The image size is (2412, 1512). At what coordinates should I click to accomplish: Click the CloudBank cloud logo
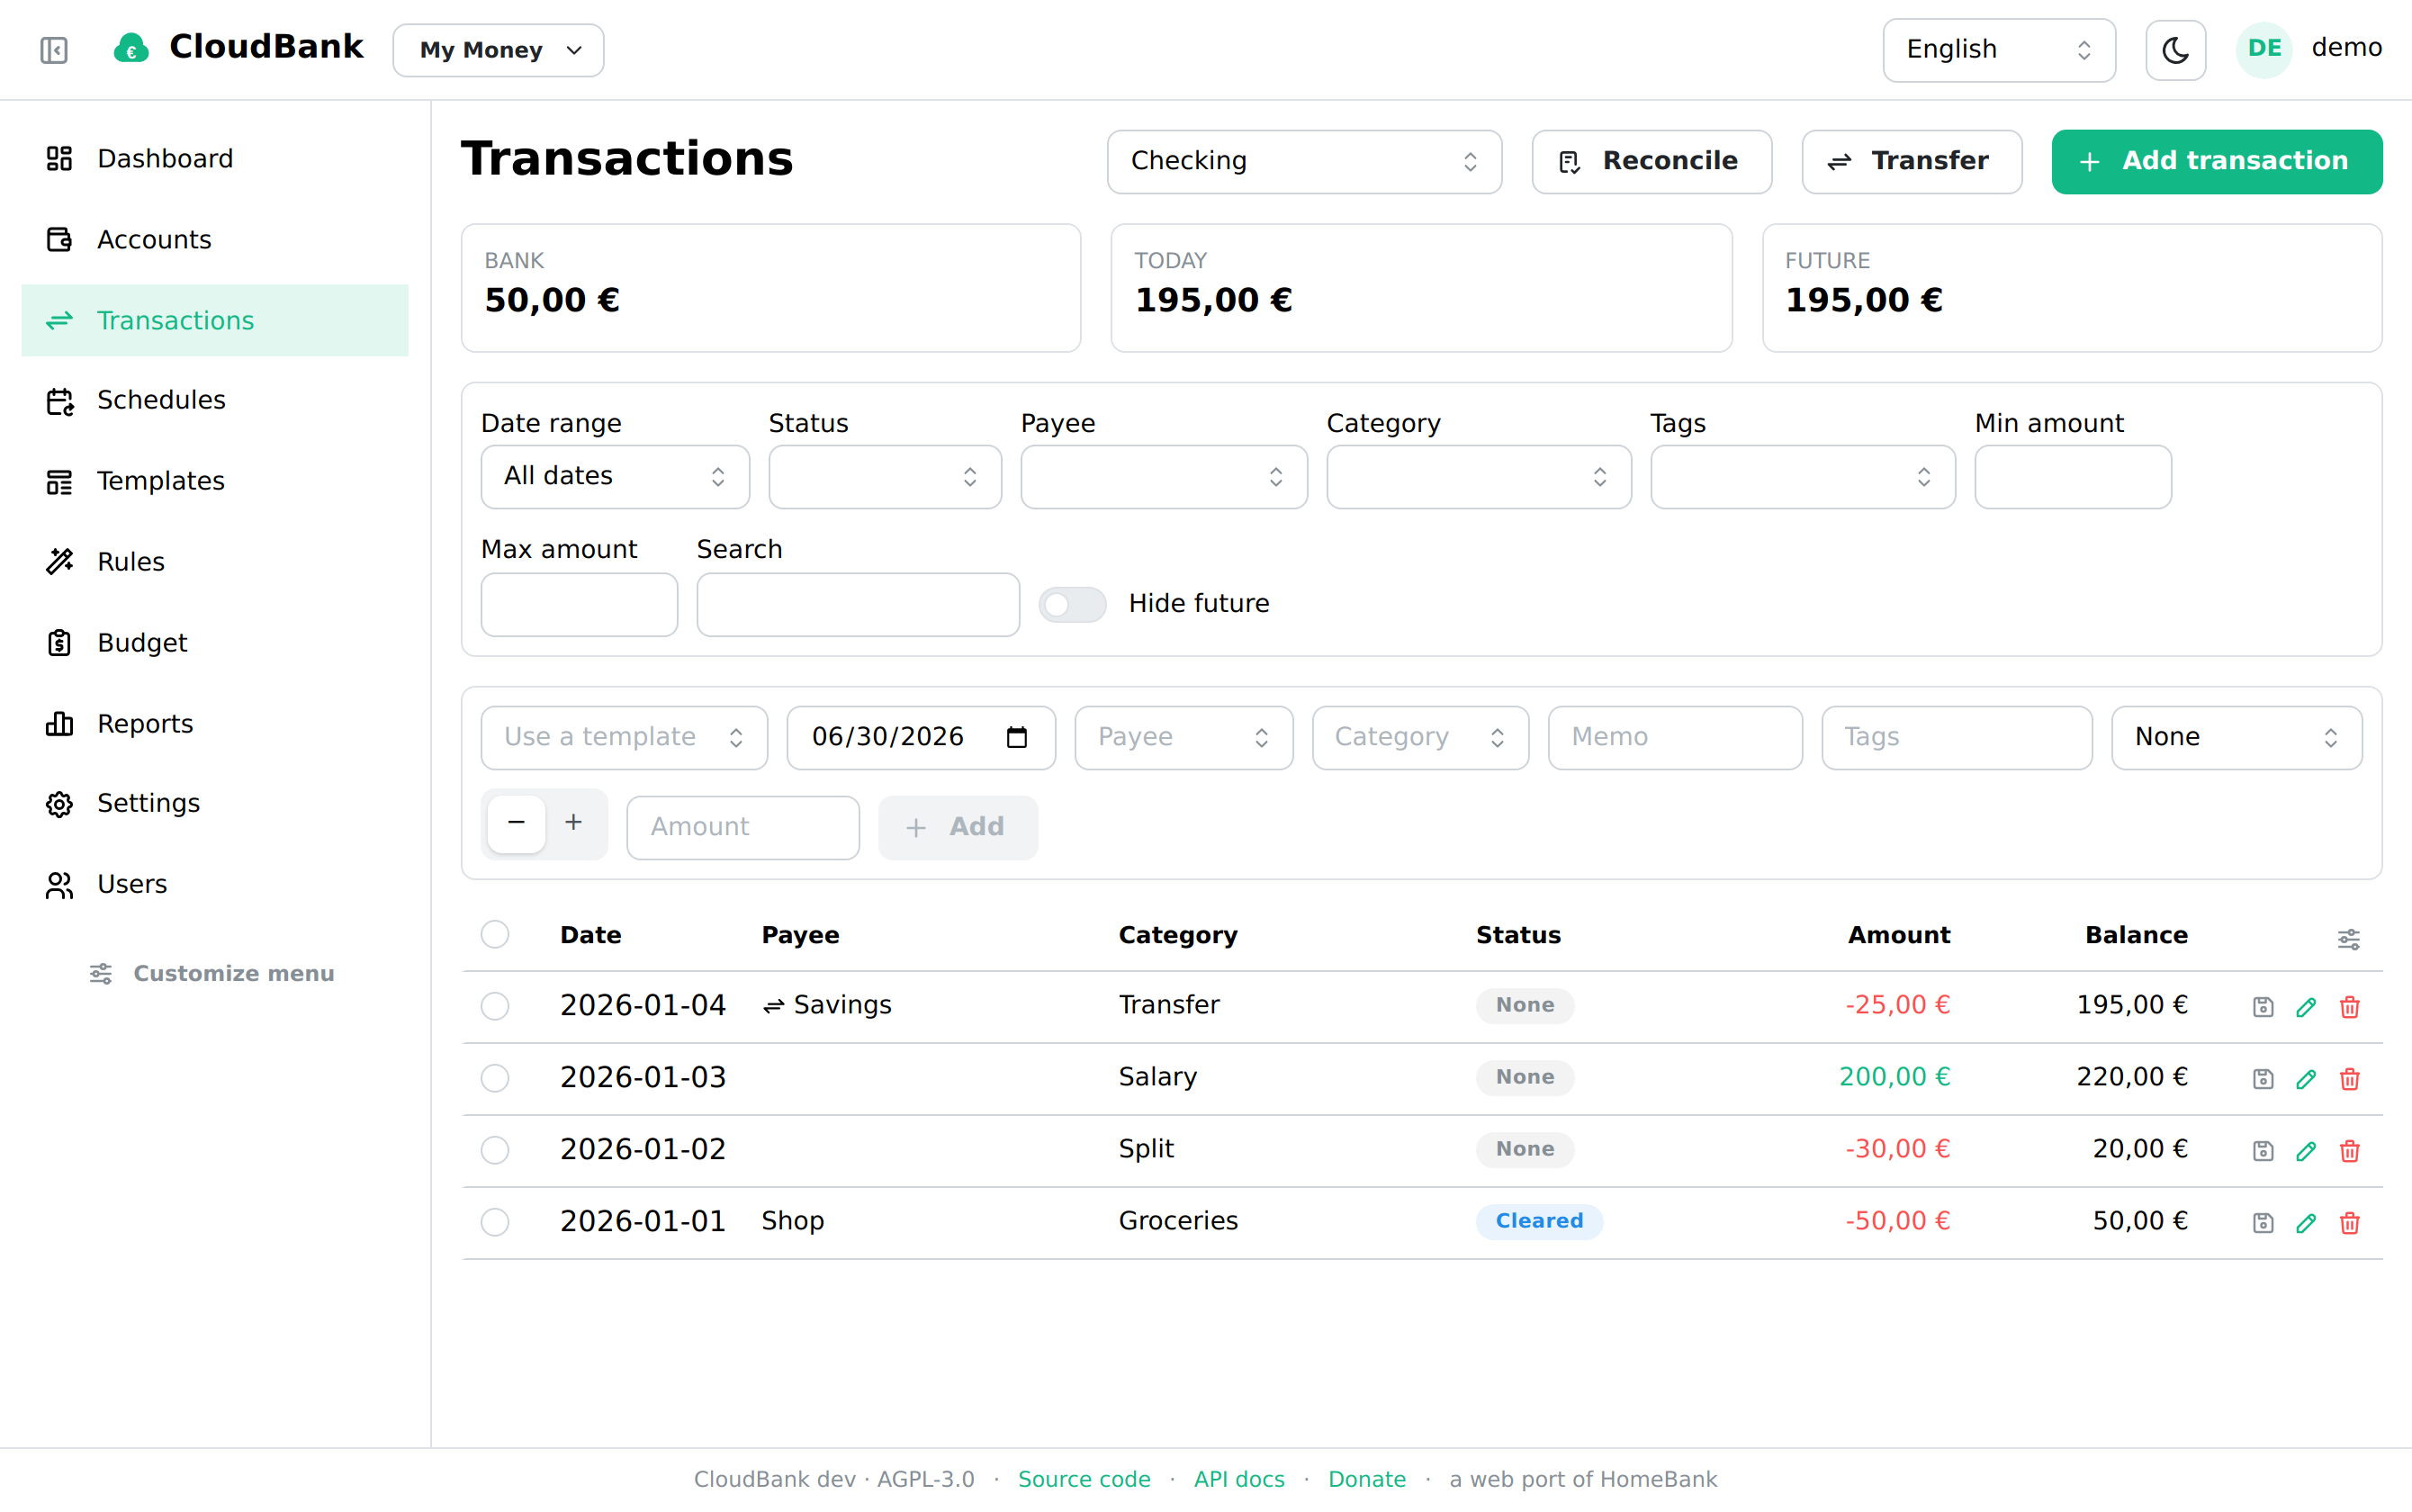[131, 48]
